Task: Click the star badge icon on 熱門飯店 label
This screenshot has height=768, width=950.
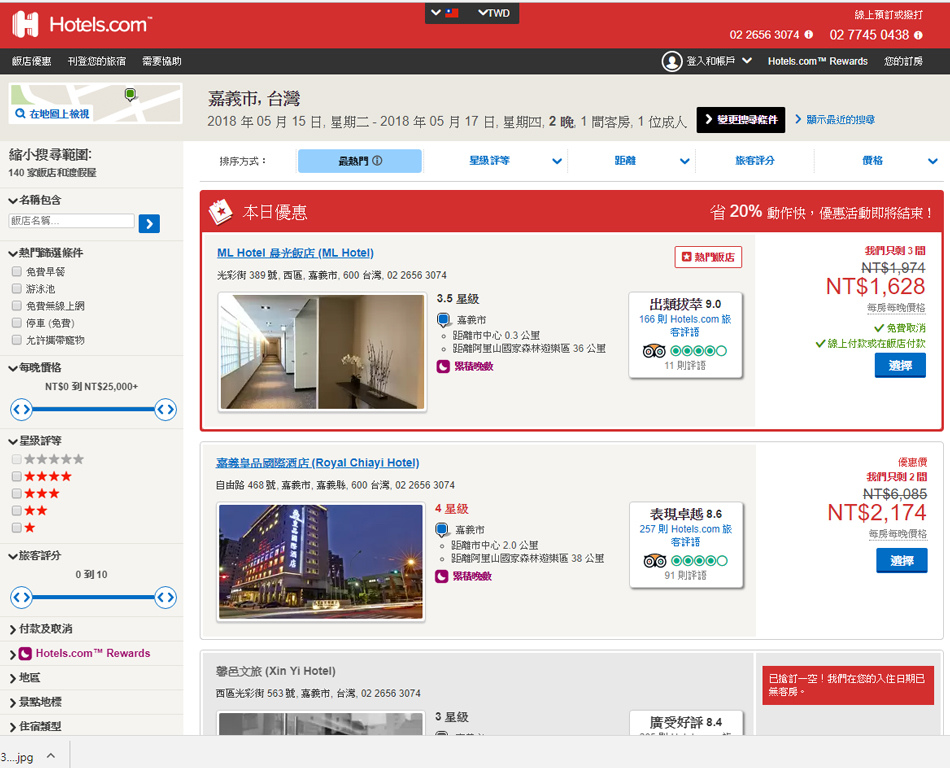Action: pos(686,257)
